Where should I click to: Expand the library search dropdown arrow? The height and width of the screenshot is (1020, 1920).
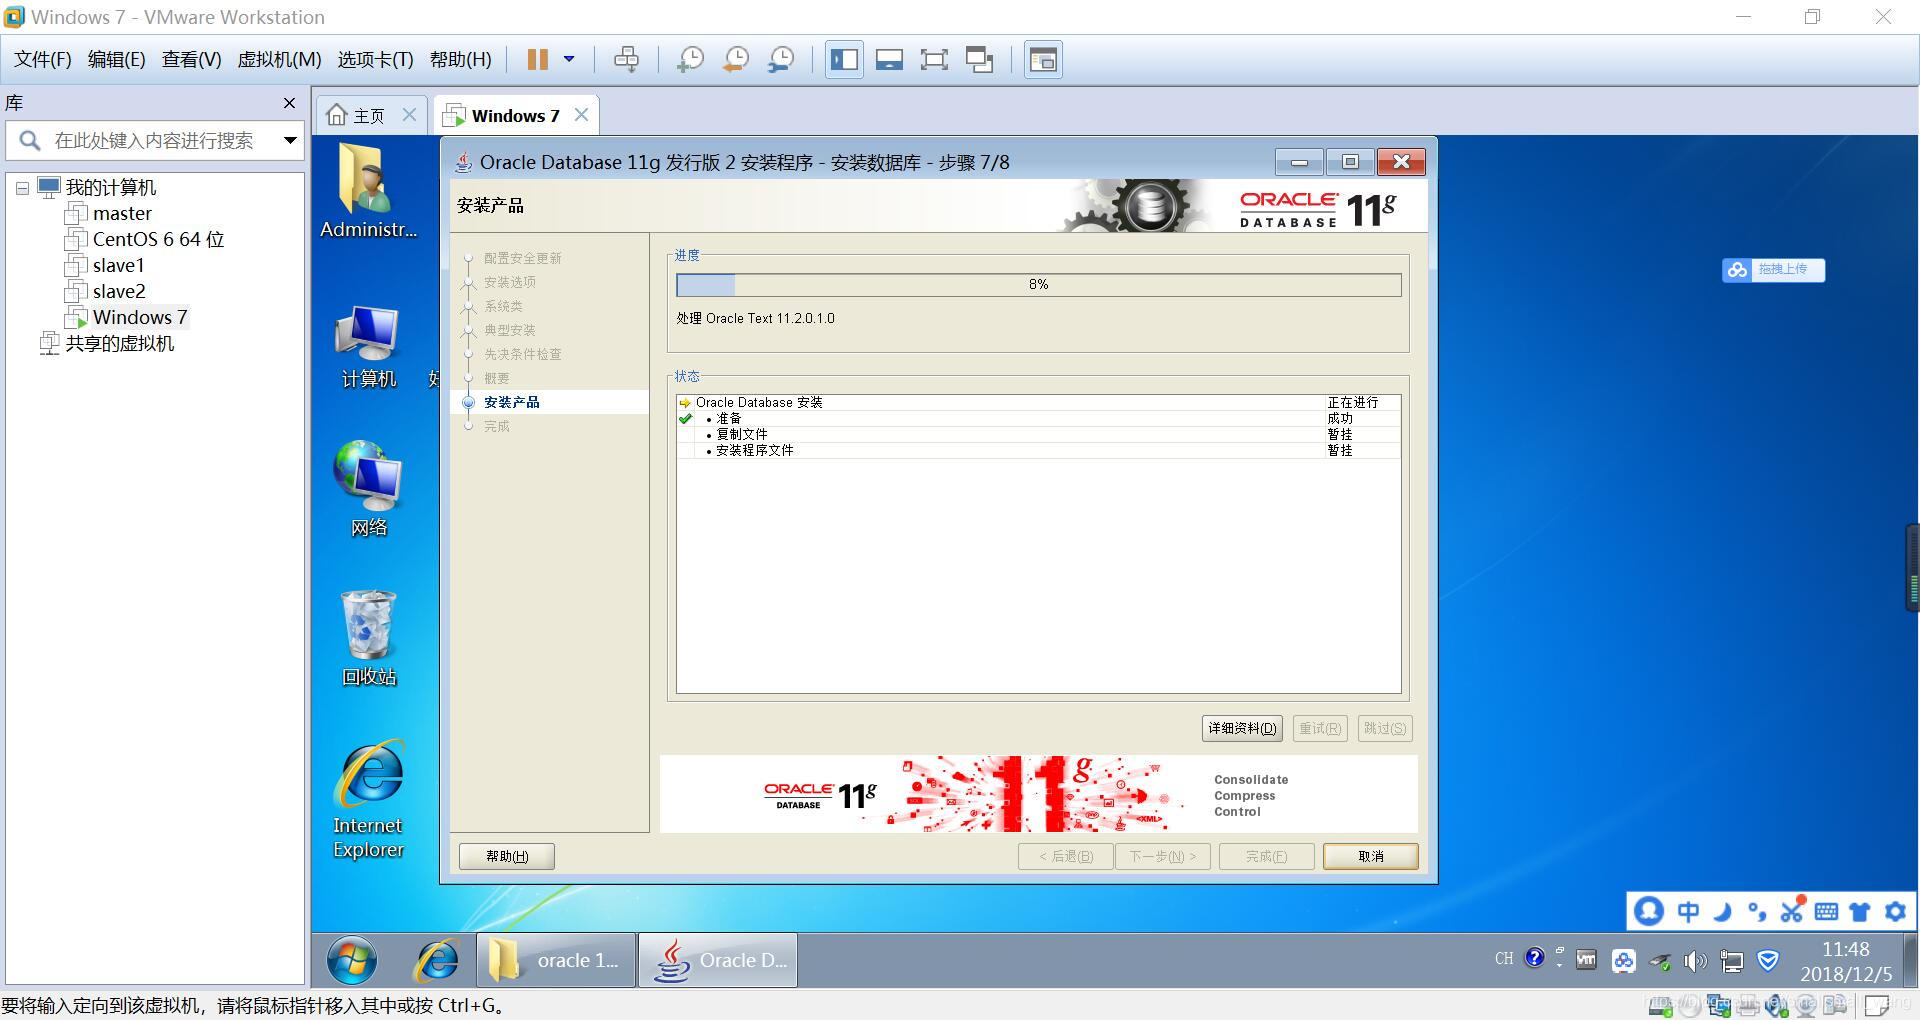point(290,141)
